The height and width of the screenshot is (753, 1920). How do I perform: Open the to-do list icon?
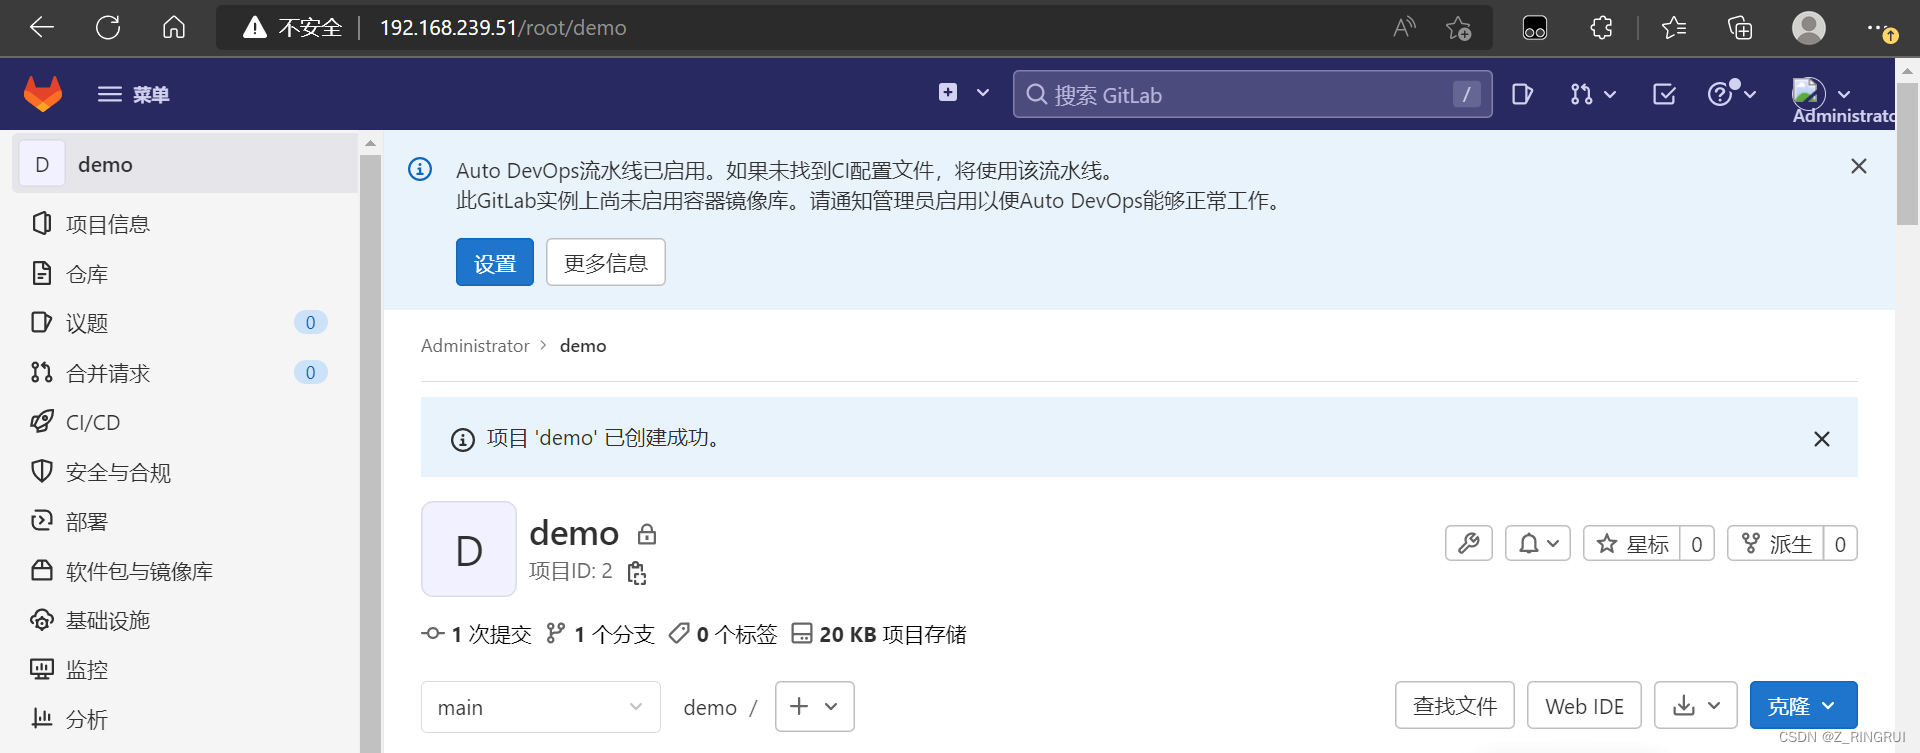pyautogui.click(x=1665, y=94)
